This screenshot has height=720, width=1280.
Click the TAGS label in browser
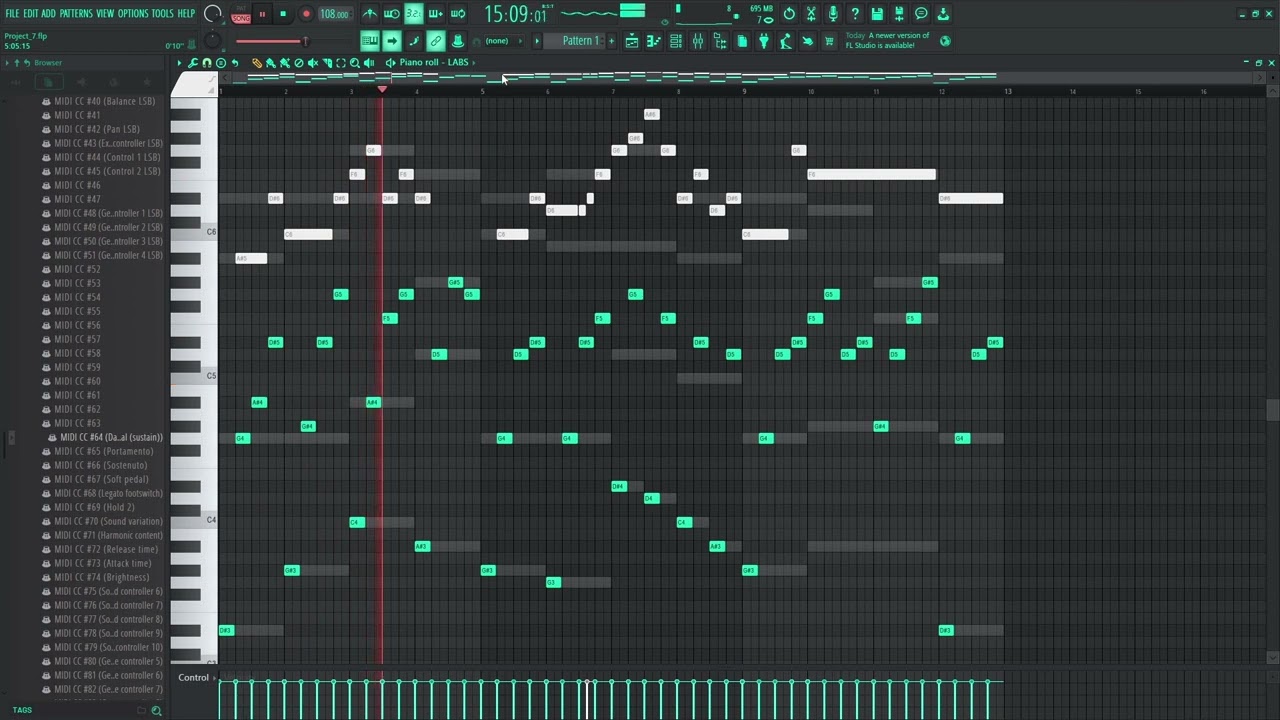pos(22,710)
